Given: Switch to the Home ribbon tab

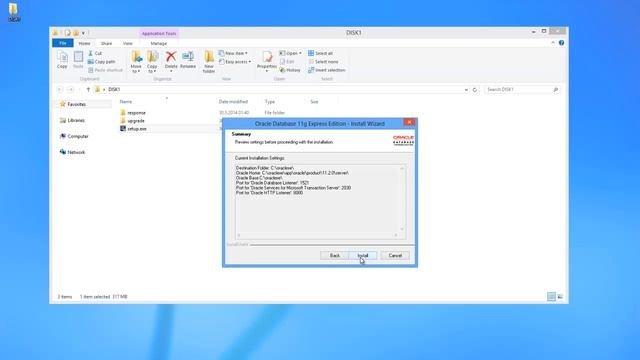Looking at the screenshot, I should [x=84, y=43].
